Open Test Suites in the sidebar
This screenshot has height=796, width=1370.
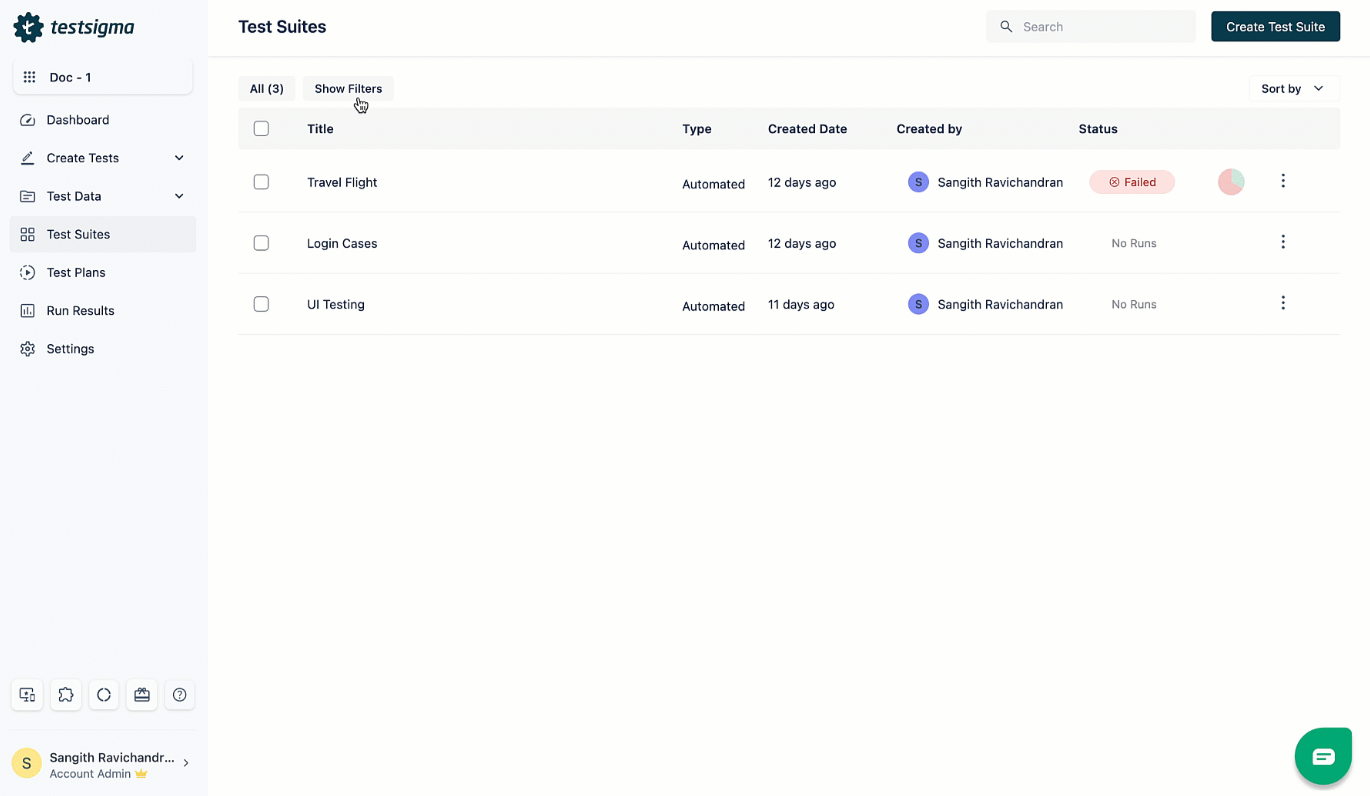tap(103, 234)
